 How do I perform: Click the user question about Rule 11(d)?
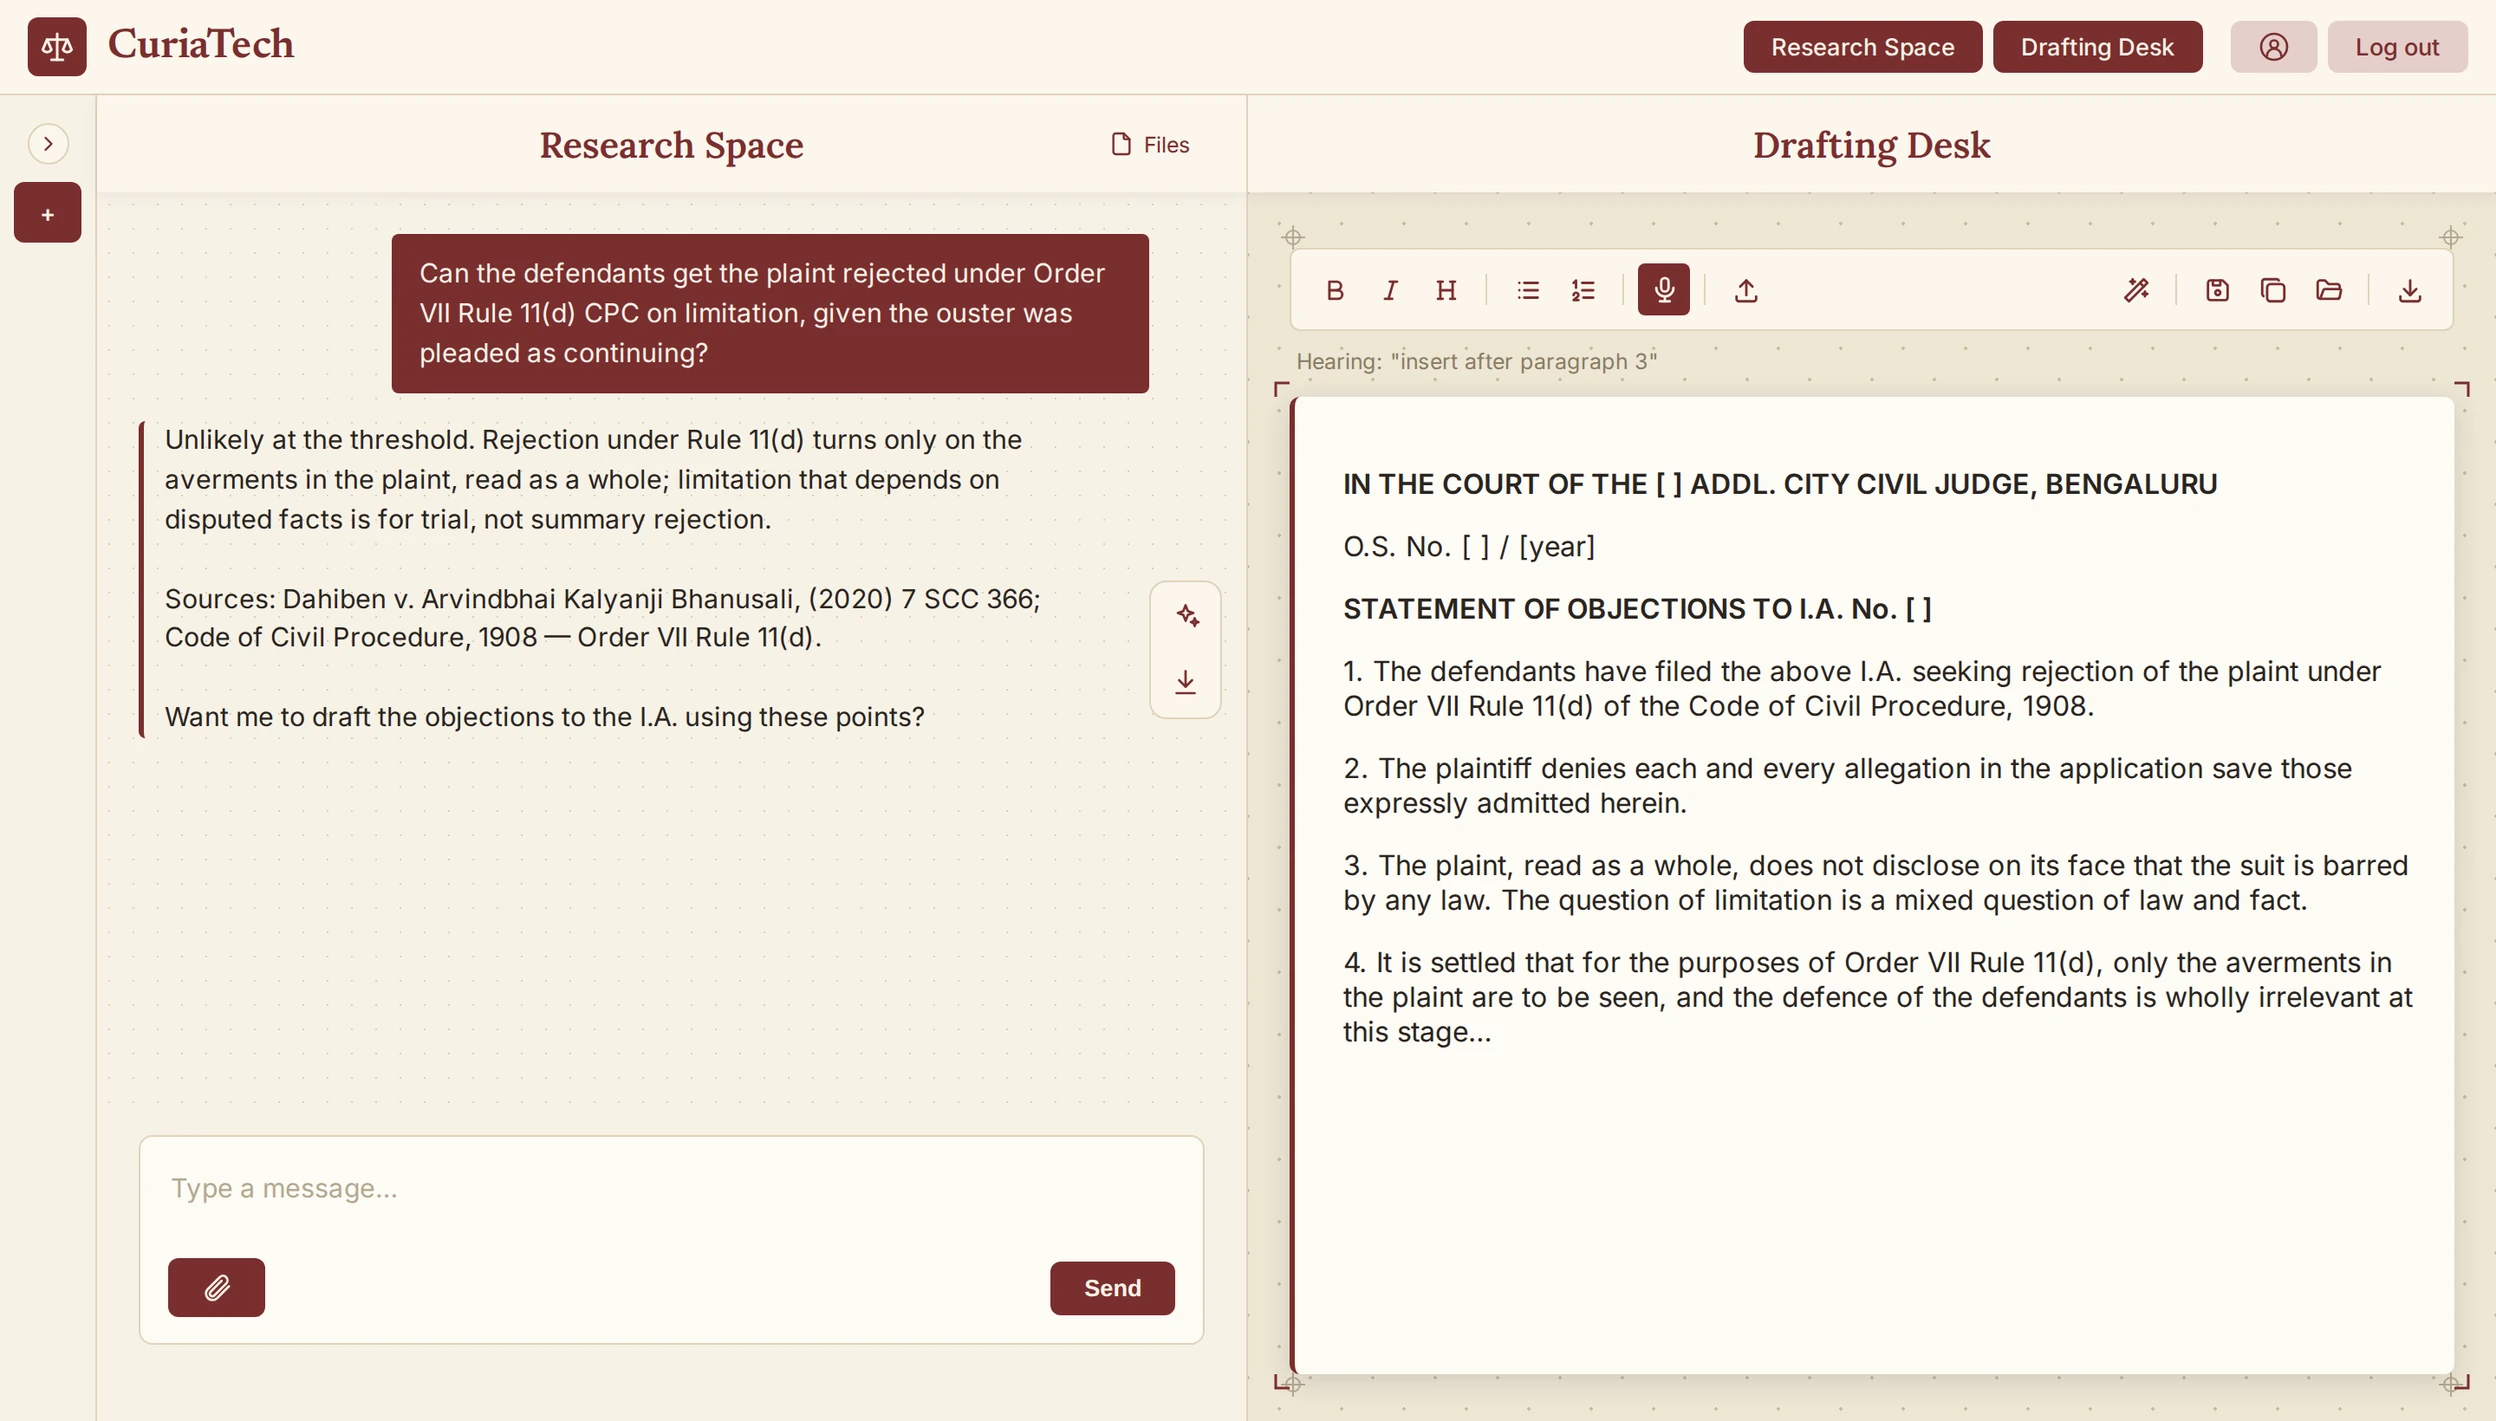[770, 314]
